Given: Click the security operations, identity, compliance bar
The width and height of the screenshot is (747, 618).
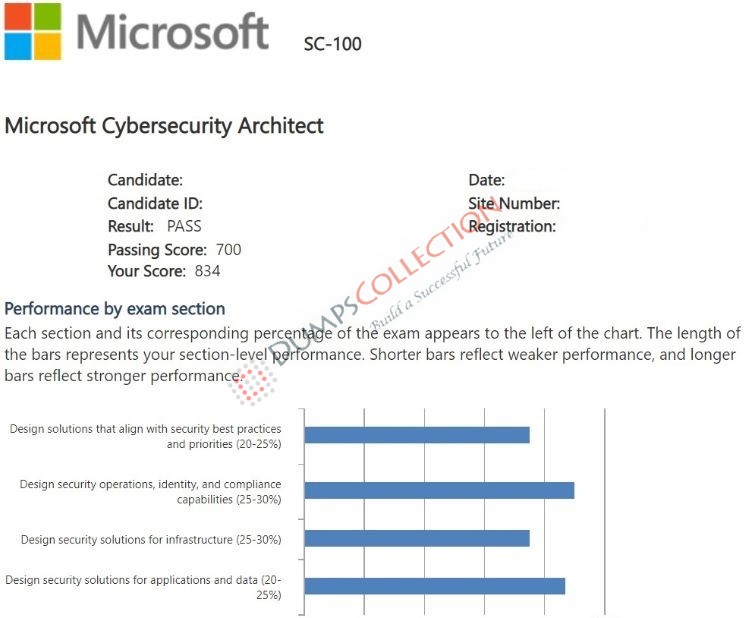Looking at the screenshot, I should (439, 490).
